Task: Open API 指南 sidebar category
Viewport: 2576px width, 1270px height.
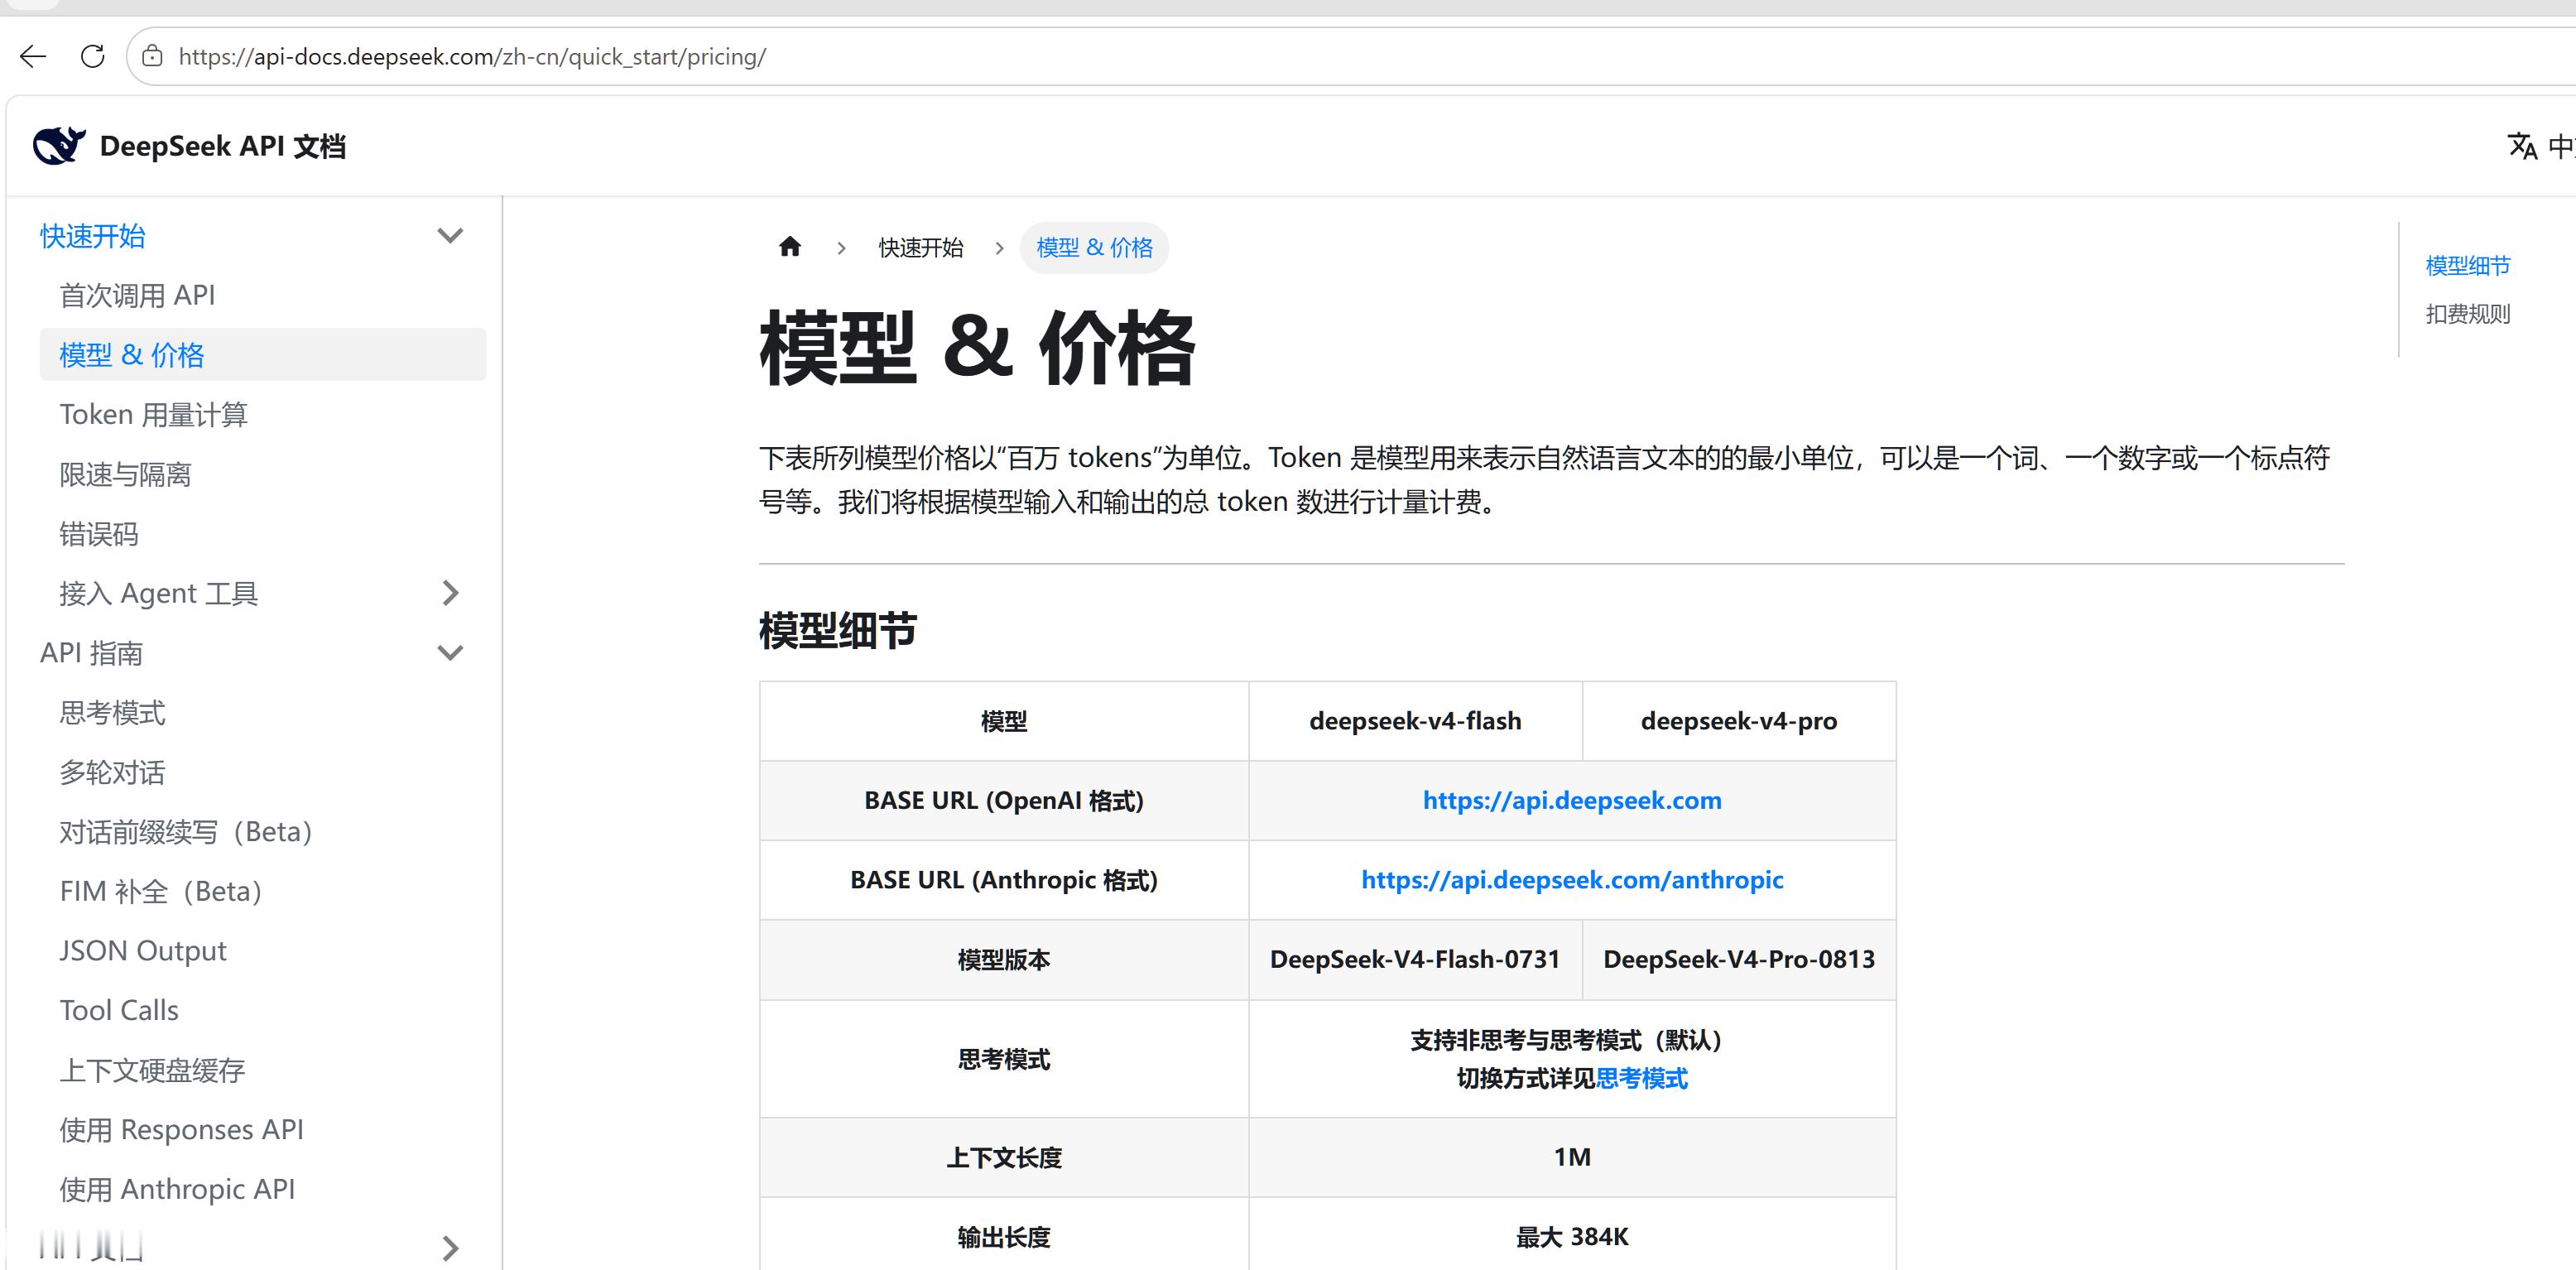Action: pyautogui.click(x=91, y=653)
